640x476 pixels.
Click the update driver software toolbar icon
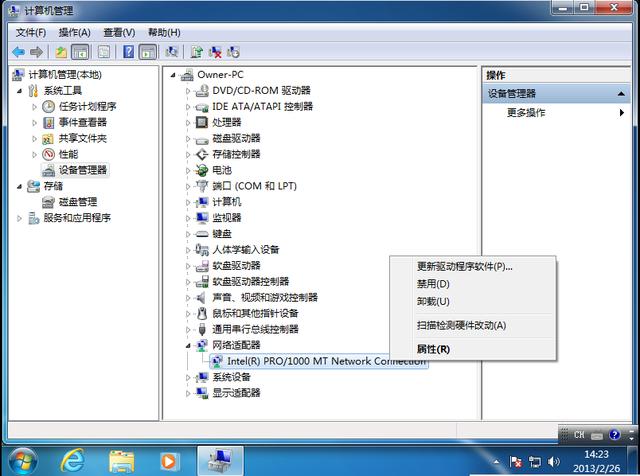click(196, 52)
